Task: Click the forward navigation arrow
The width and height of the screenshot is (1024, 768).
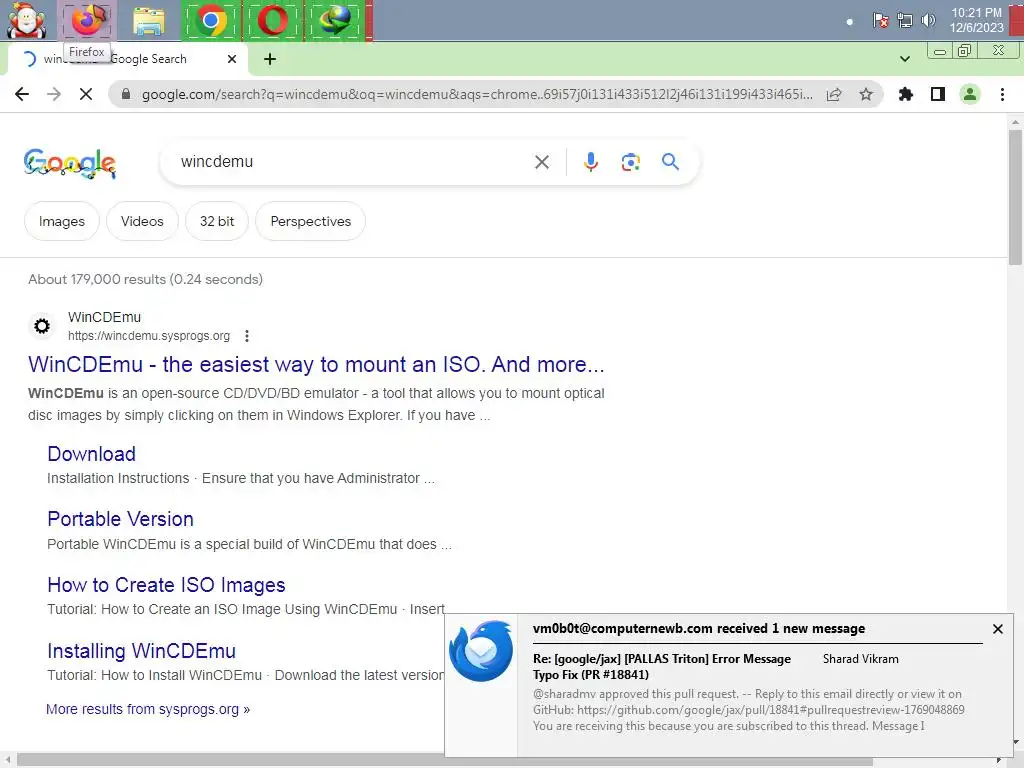Action: [x=54, y=95]
